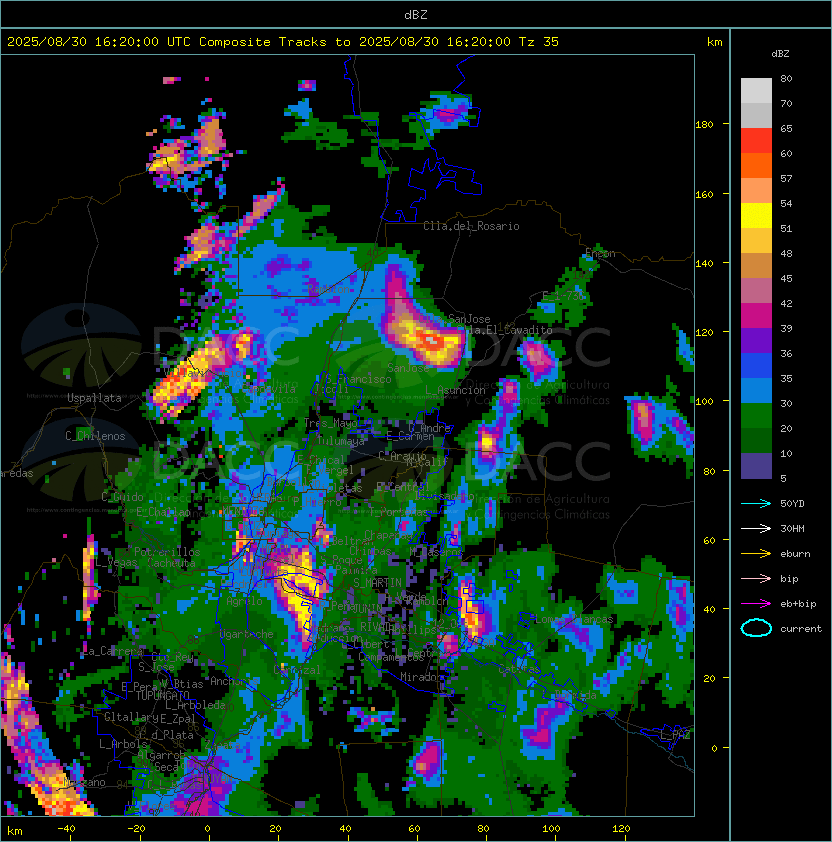832x842 pixels.
Task: Click the '100' tick on vertical km axis
Action: pyautogui.click(x=704, y=401)
